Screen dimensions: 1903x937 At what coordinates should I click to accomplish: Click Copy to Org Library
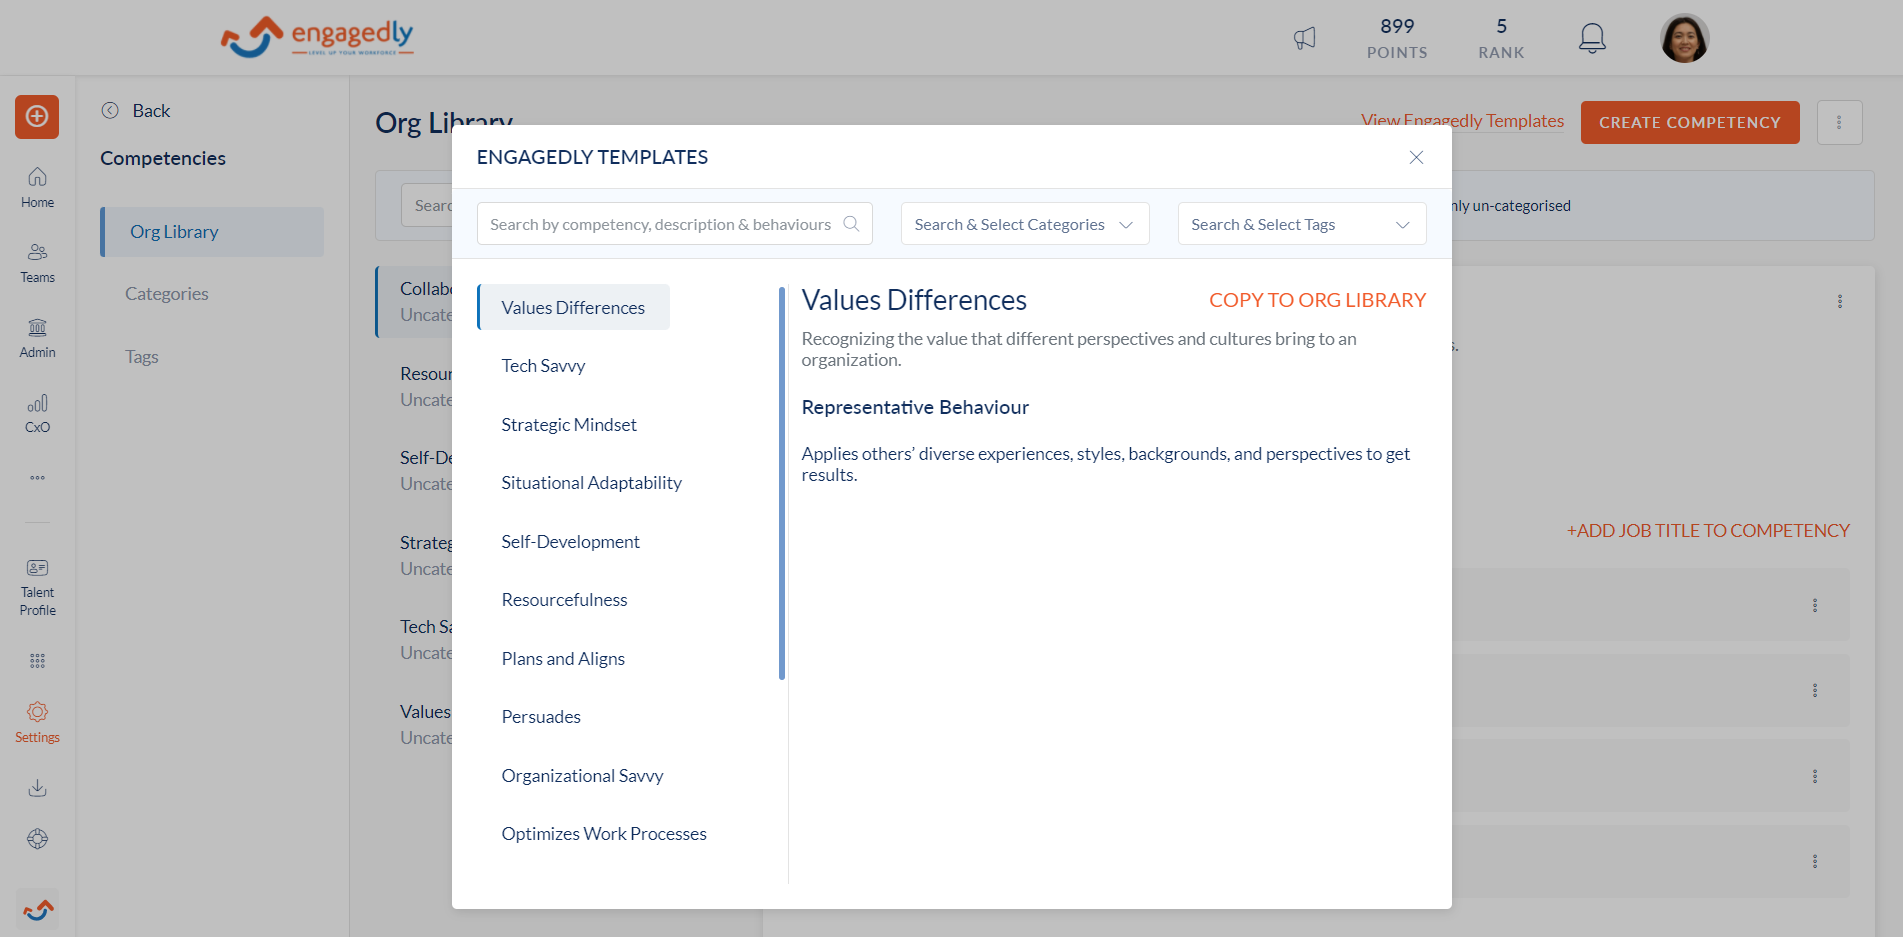(1317, 300)
